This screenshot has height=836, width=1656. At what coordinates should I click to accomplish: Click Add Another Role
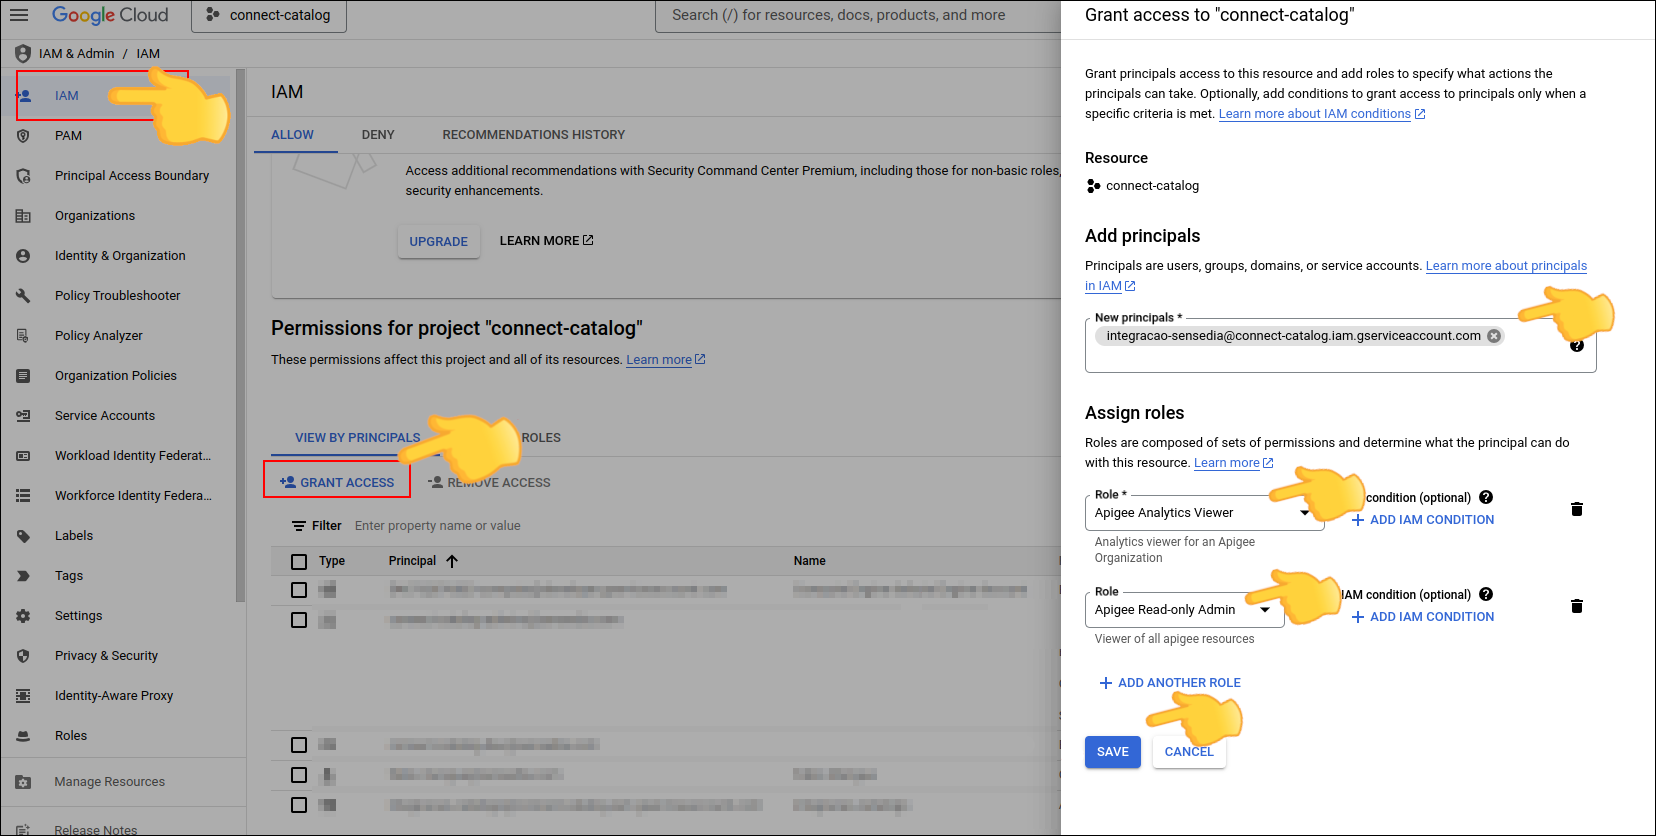click(1169, 683)
